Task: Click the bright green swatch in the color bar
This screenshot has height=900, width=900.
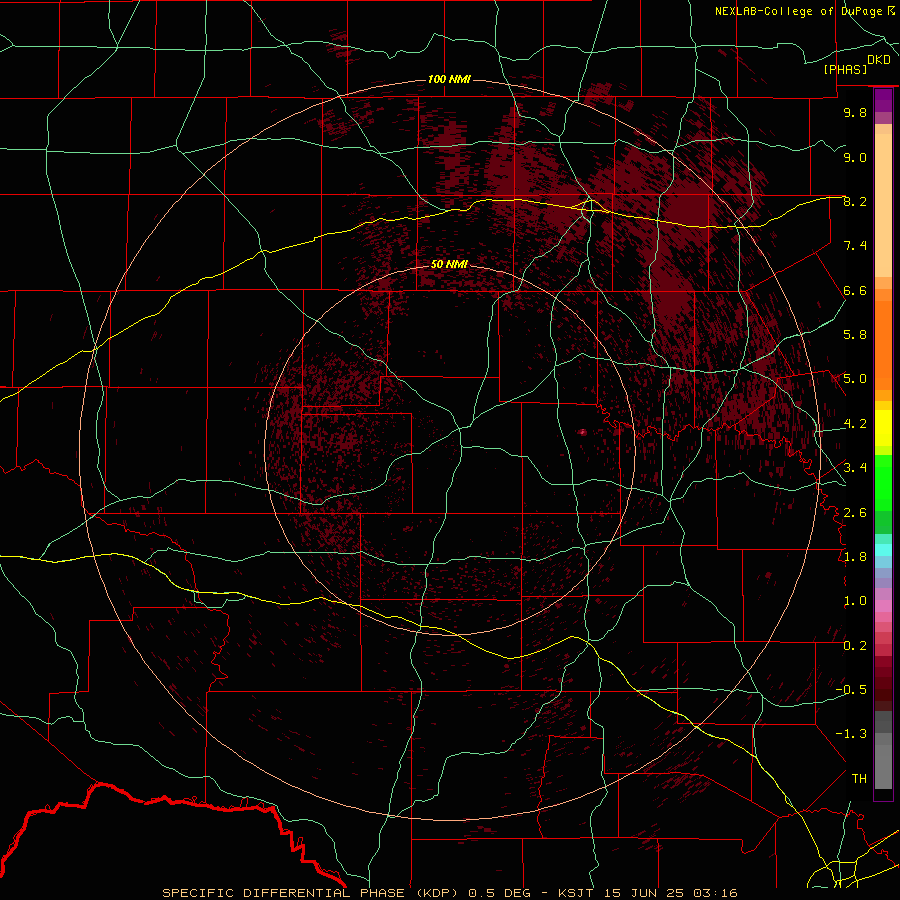Action: pyautogui.click(x=883, y=482)
